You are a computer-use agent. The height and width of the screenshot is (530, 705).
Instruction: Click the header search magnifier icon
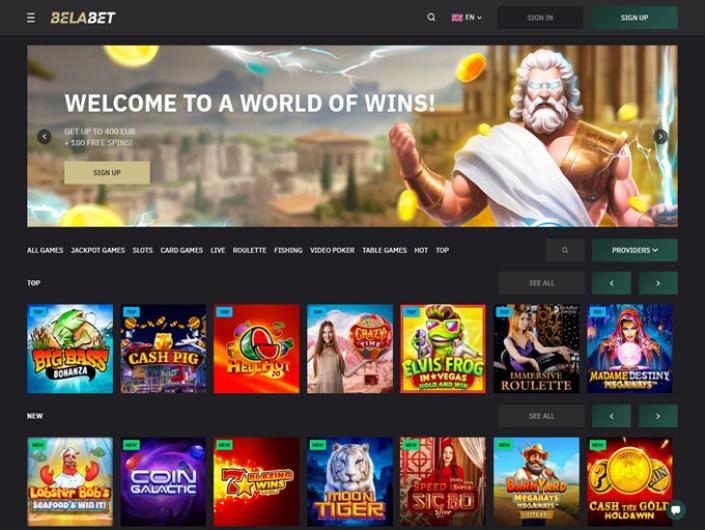pyautogui.click(x=431, y=18)
